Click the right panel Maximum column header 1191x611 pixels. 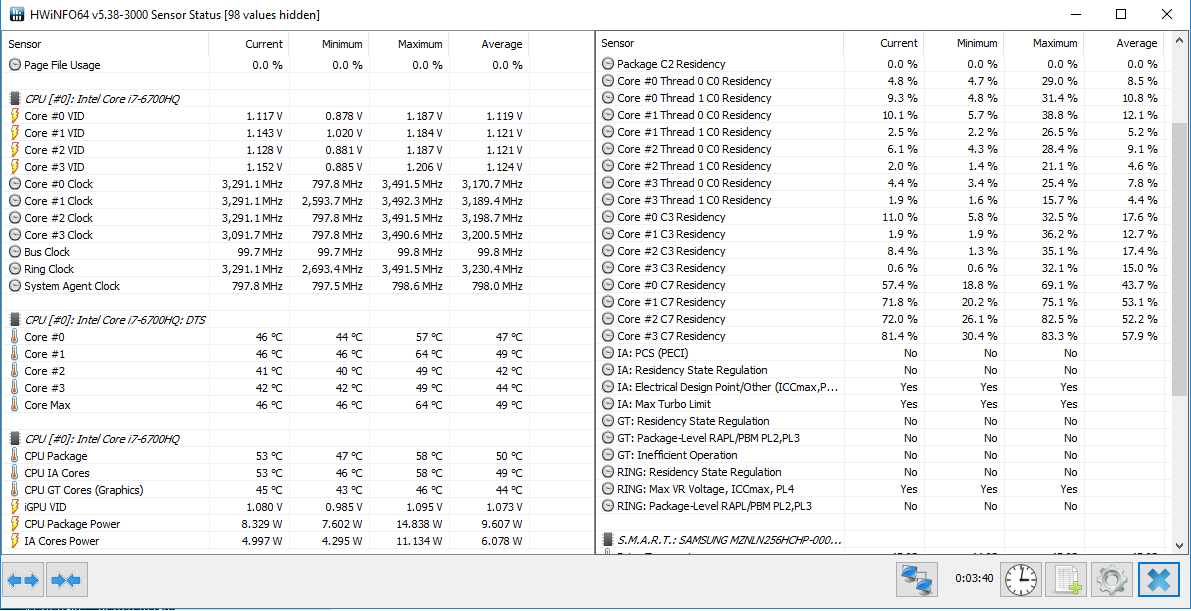(x=1043, y=43)
